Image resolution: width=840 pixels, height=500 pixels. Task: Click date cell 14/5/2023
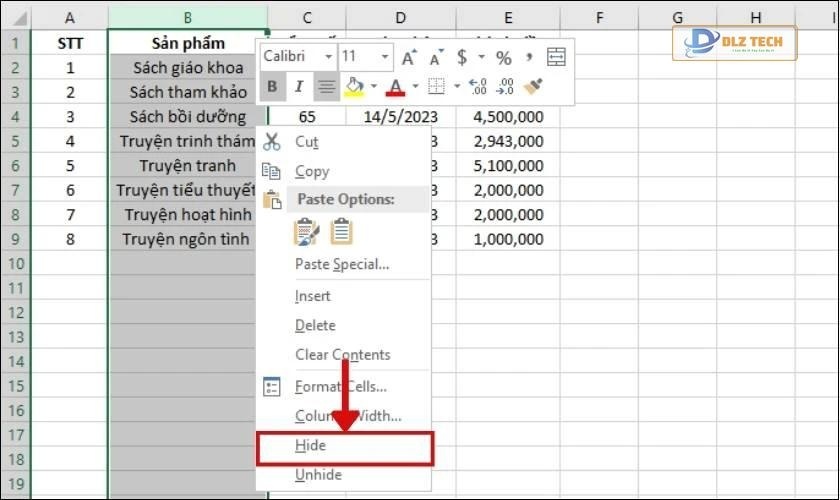tap(401, 117)
